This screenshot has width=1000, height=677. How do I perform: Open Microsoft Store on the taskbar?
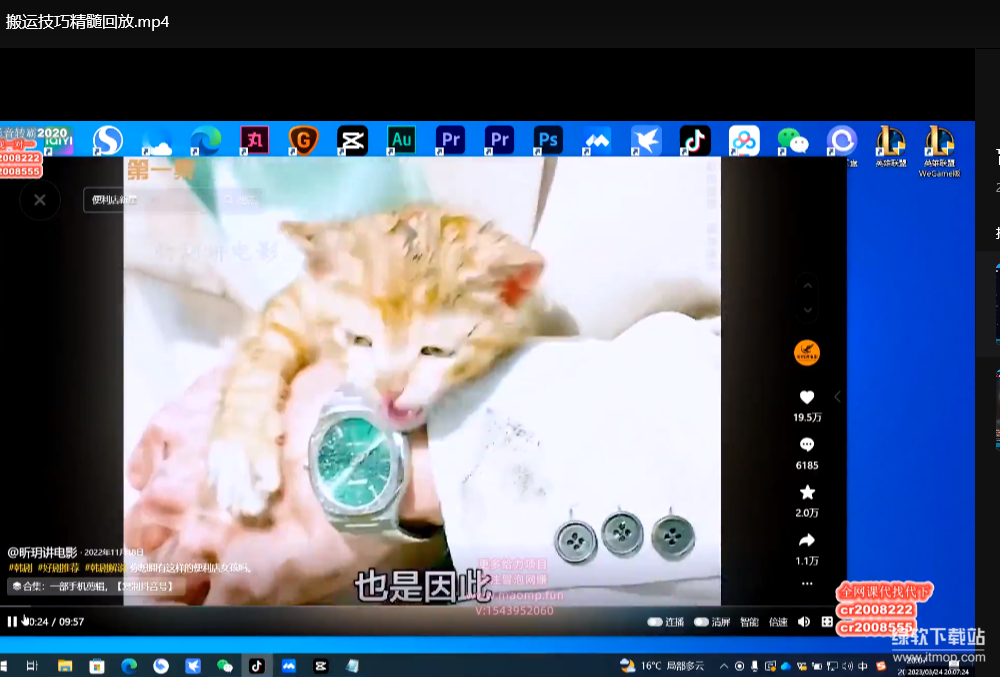97,666
